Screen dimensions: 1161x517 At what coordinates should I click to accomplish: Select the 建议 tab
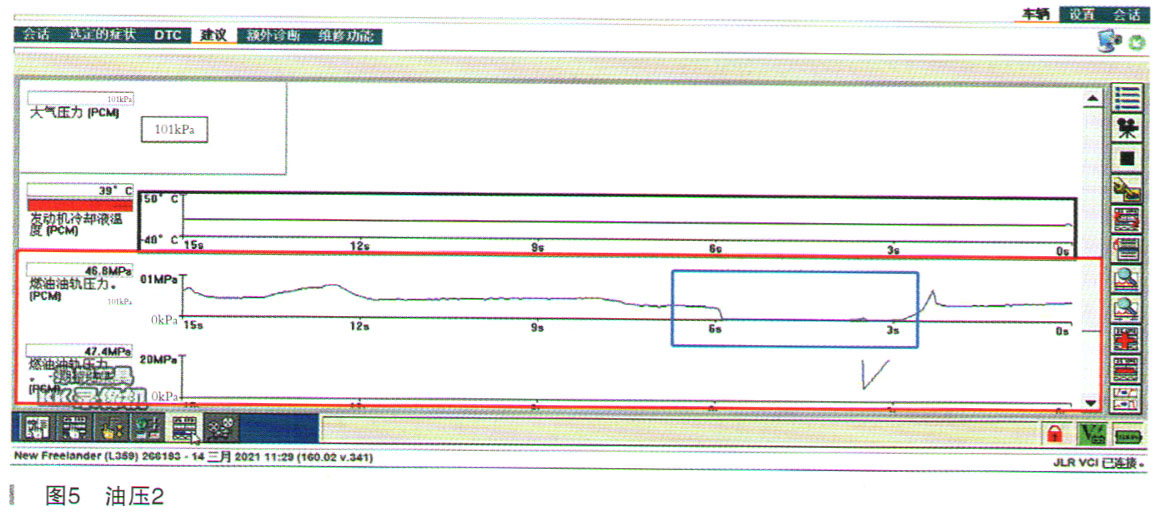click(x=213, y=35)
